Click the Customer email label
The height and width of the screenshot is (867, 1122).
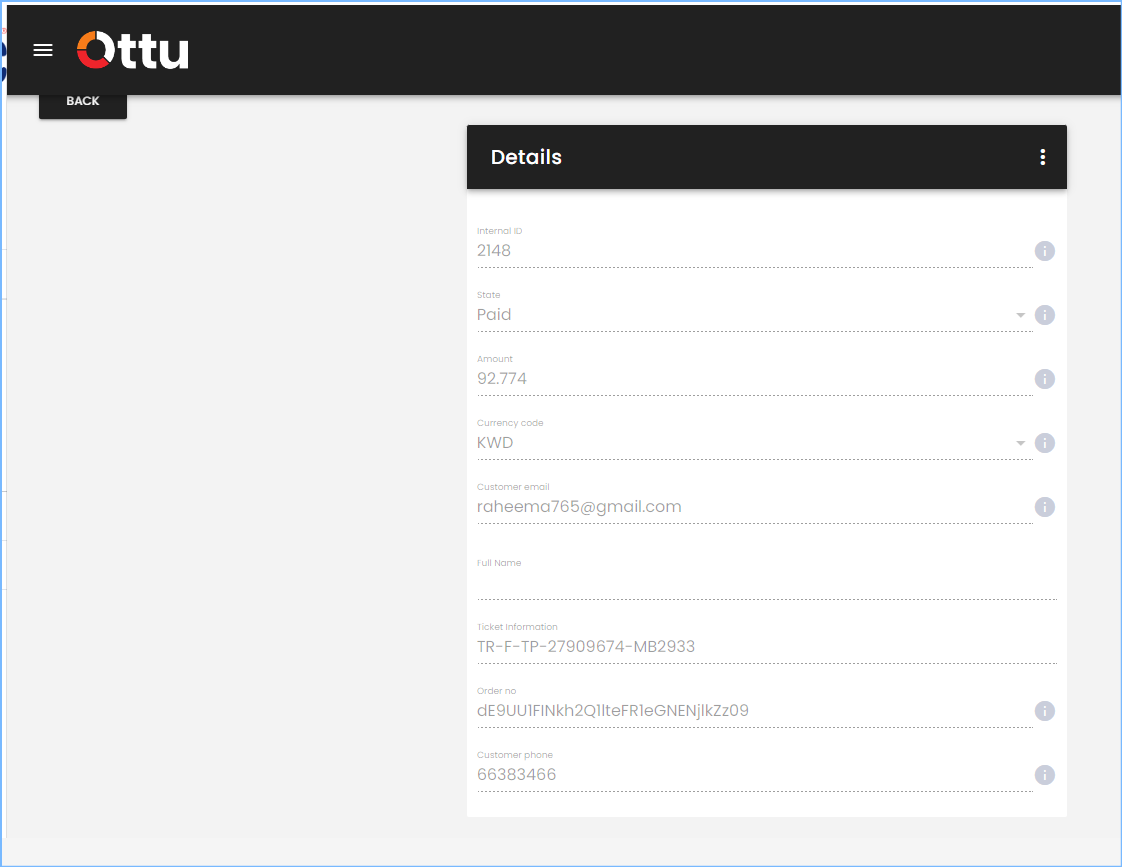(513, 487)
